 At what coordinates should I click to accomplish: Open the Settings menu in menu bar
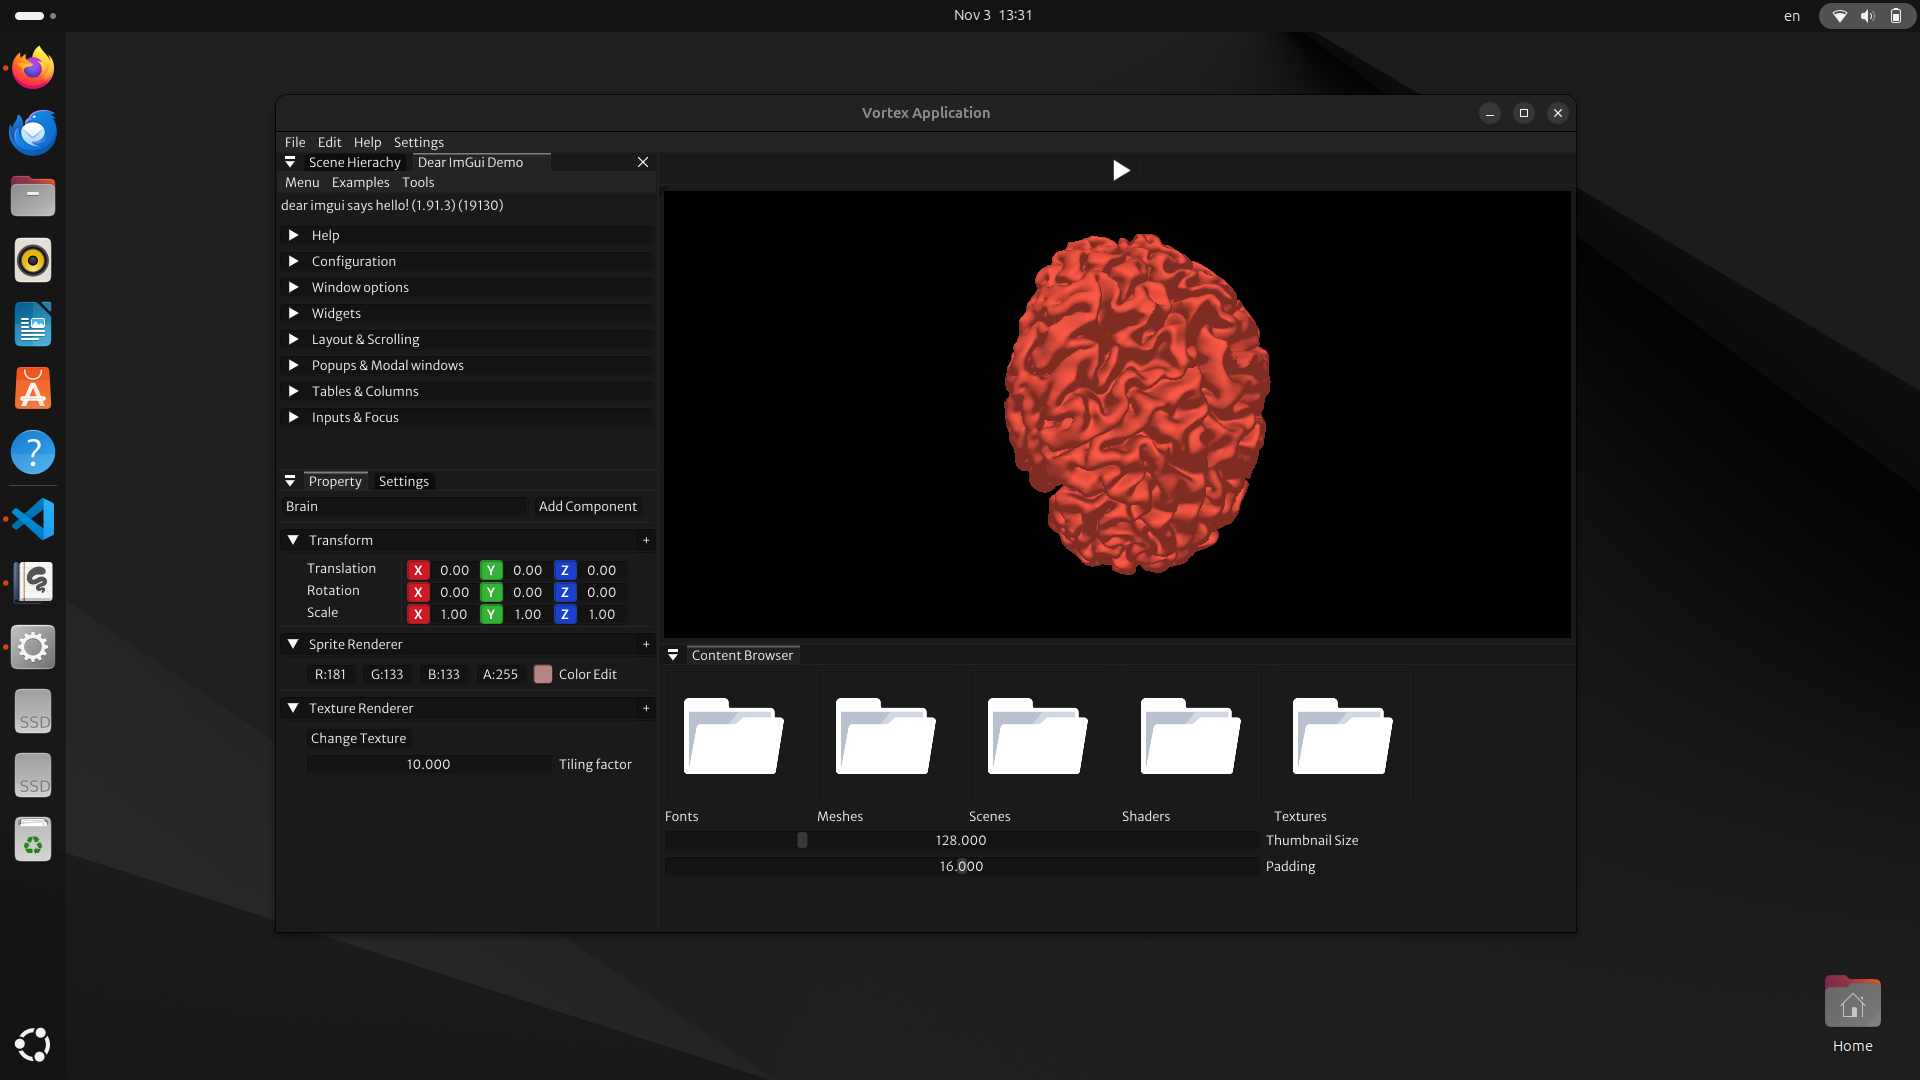coord(418,142)
